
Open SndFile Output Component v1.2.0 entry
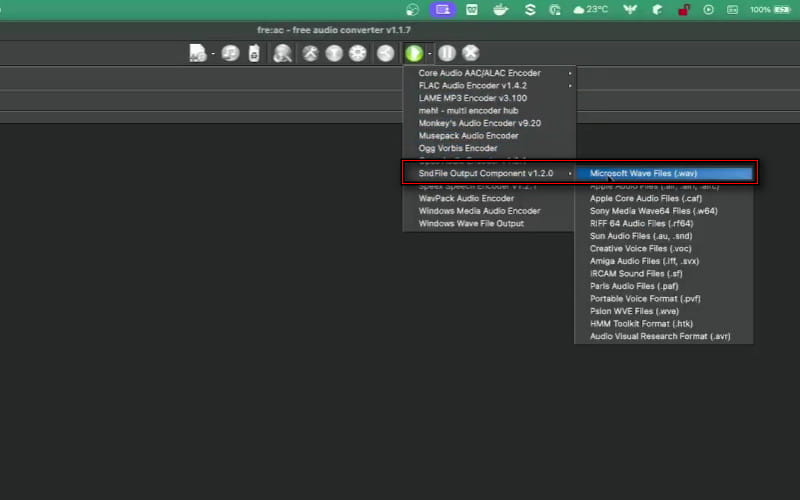coord(486,173)
